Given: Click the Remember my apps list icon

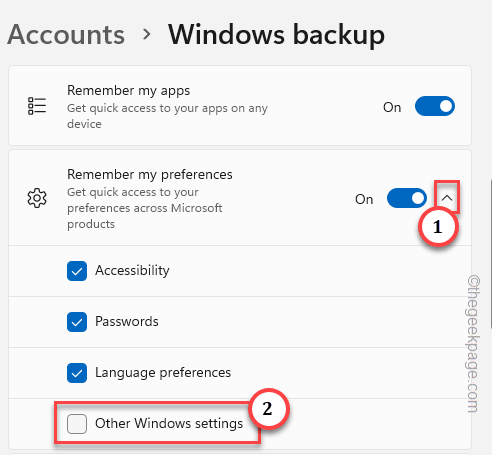Looking at the screenshot, I should tap(37, 106).
